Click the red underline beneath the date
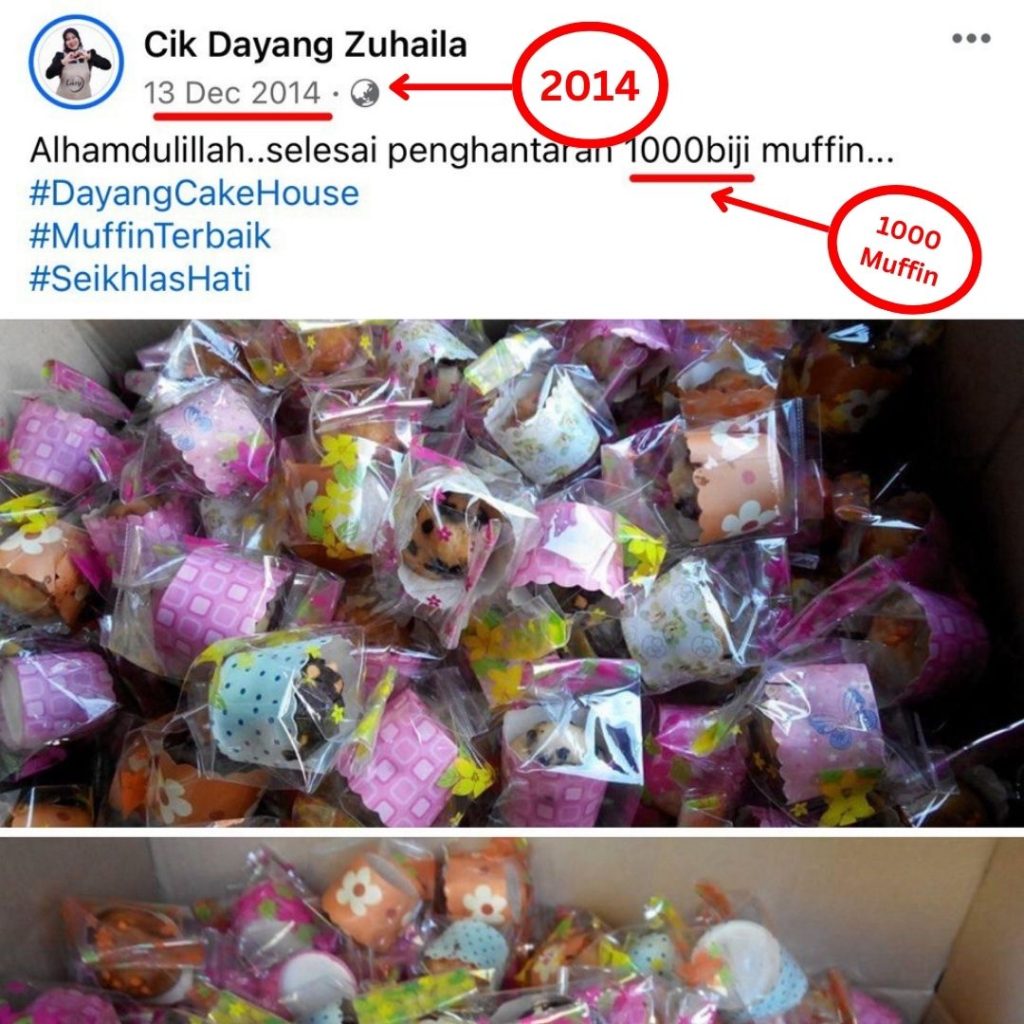This screenshot has width=1024, height=1024. click(242, 116)
